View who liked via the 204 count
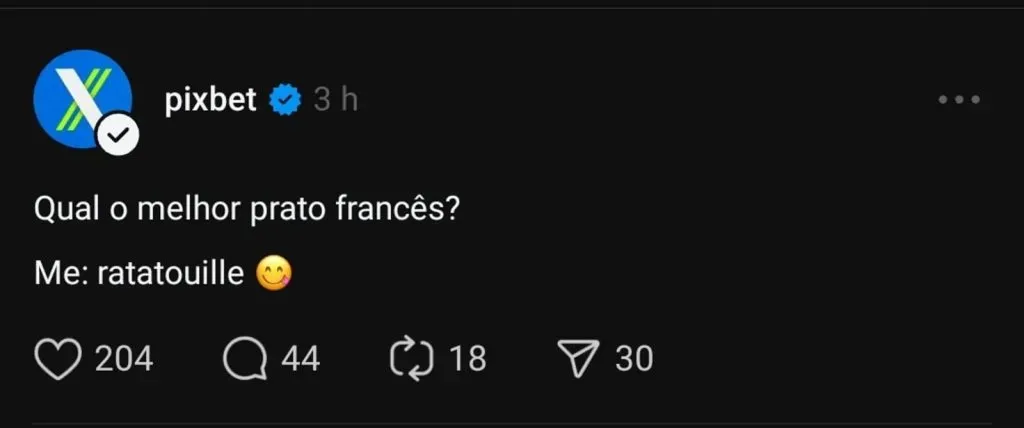The width and height of the screenshot is (1024, 428). (124, 359)
